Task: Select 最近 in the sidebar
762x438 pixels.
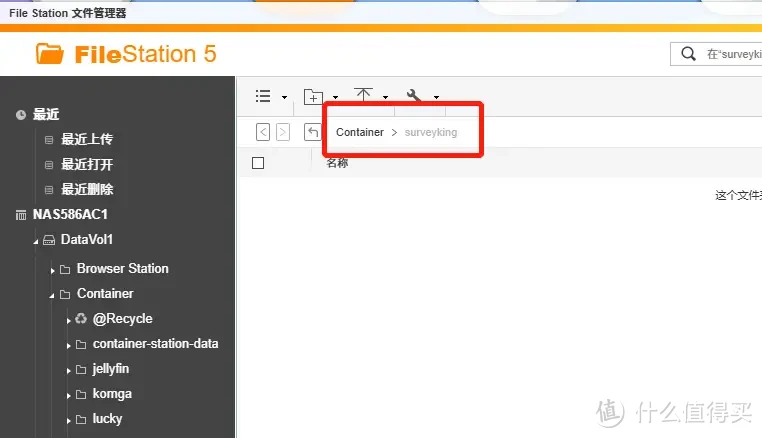Action: pyautogui.click(x=46, y=114)
